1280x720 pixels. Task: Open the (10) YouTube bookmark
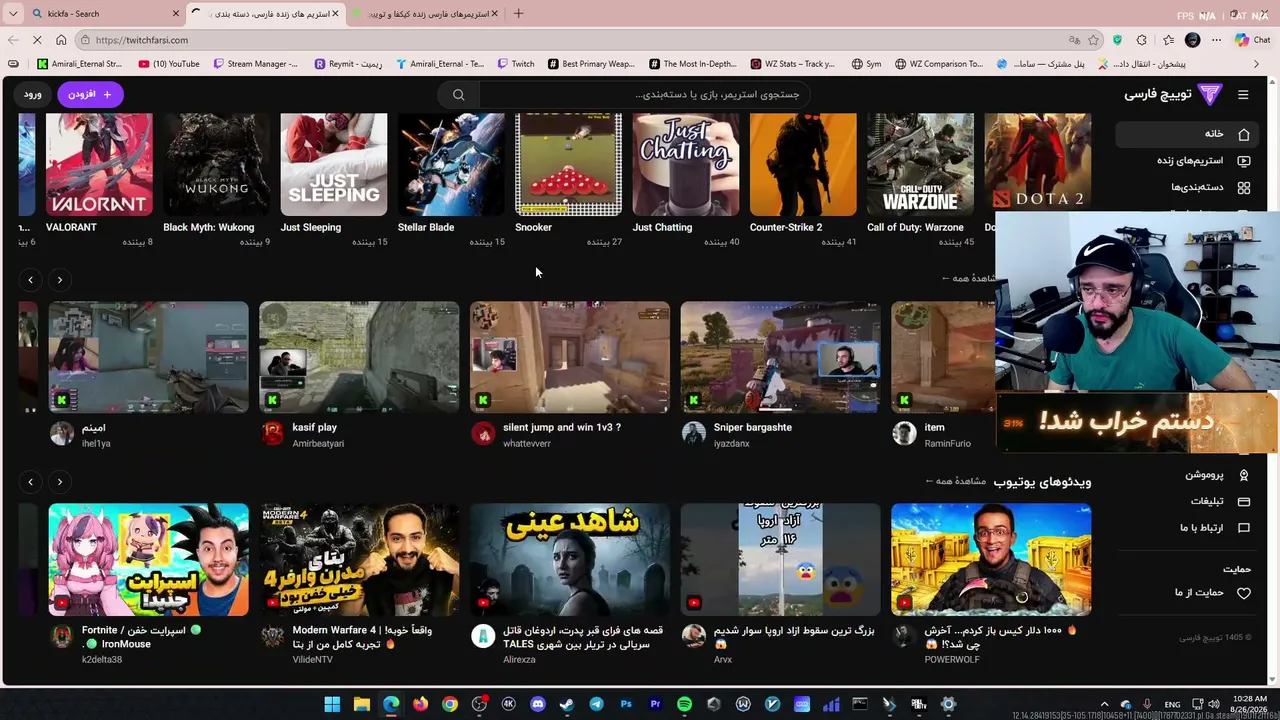(x=169, y=64)
